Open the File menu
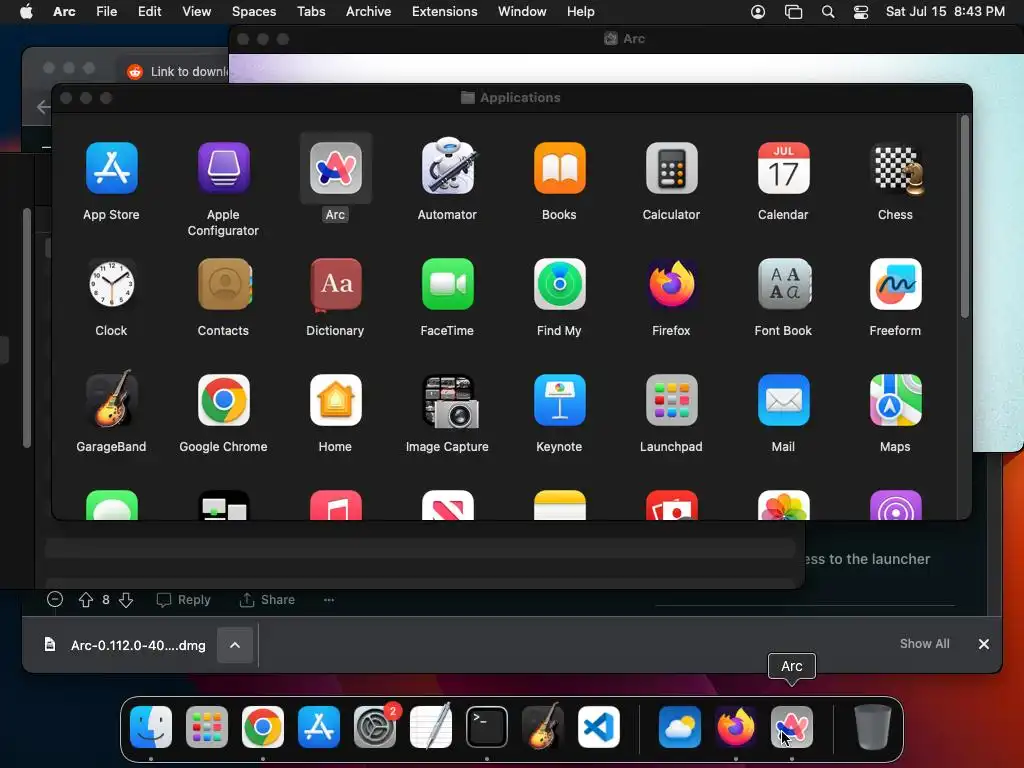Image resolution: width=1024 pixels, height=768 pixels. click(106, 12)
